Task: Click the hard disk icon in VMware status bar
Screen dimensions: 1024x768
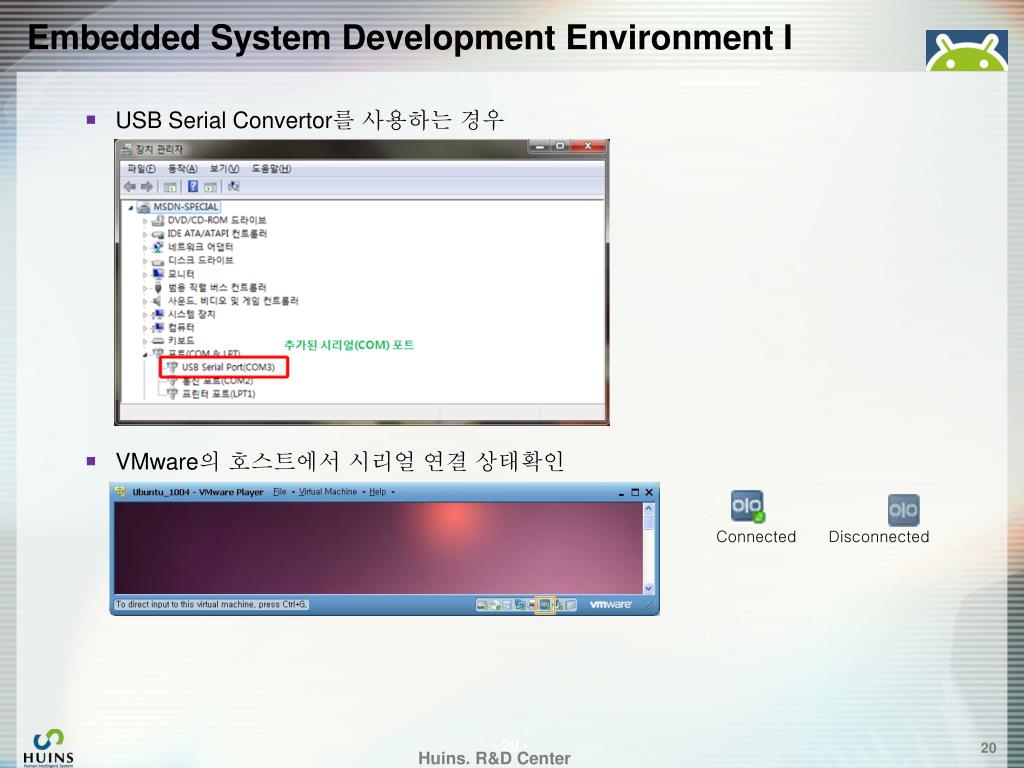Action: click(482, 605)
